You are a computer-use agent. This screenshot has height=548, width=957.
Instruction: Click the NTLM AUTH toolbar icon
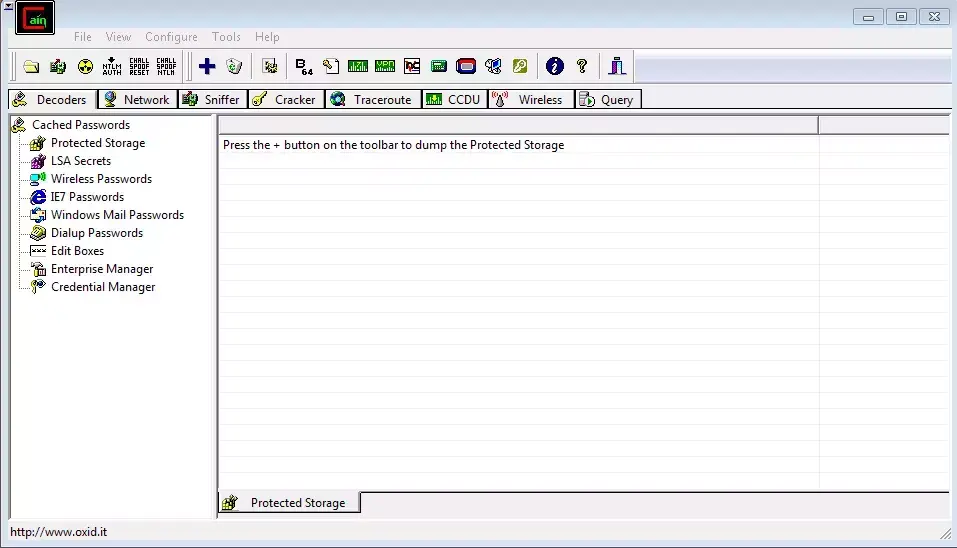(112, 67)
